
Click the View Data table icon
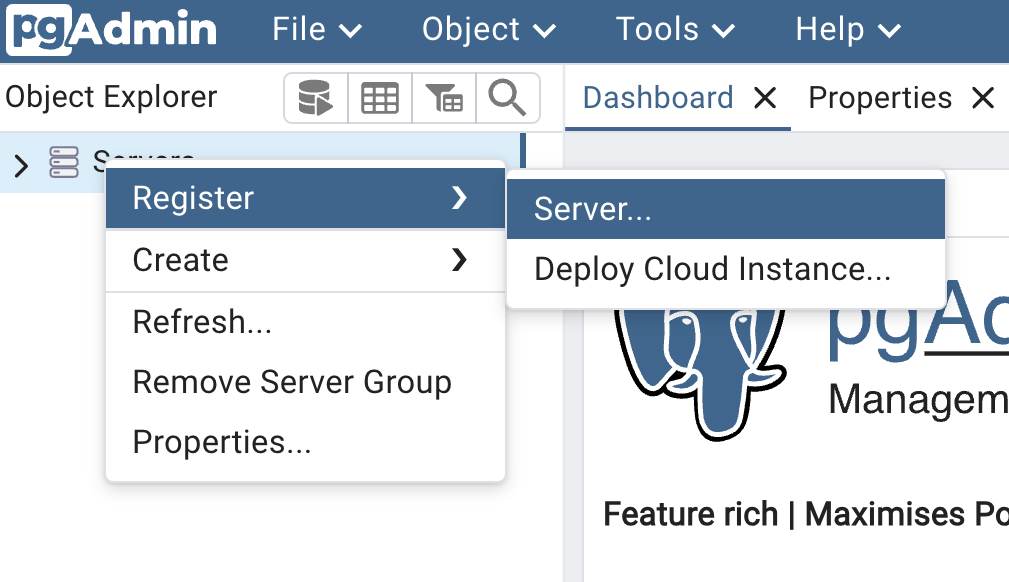[x=380, y=98]
